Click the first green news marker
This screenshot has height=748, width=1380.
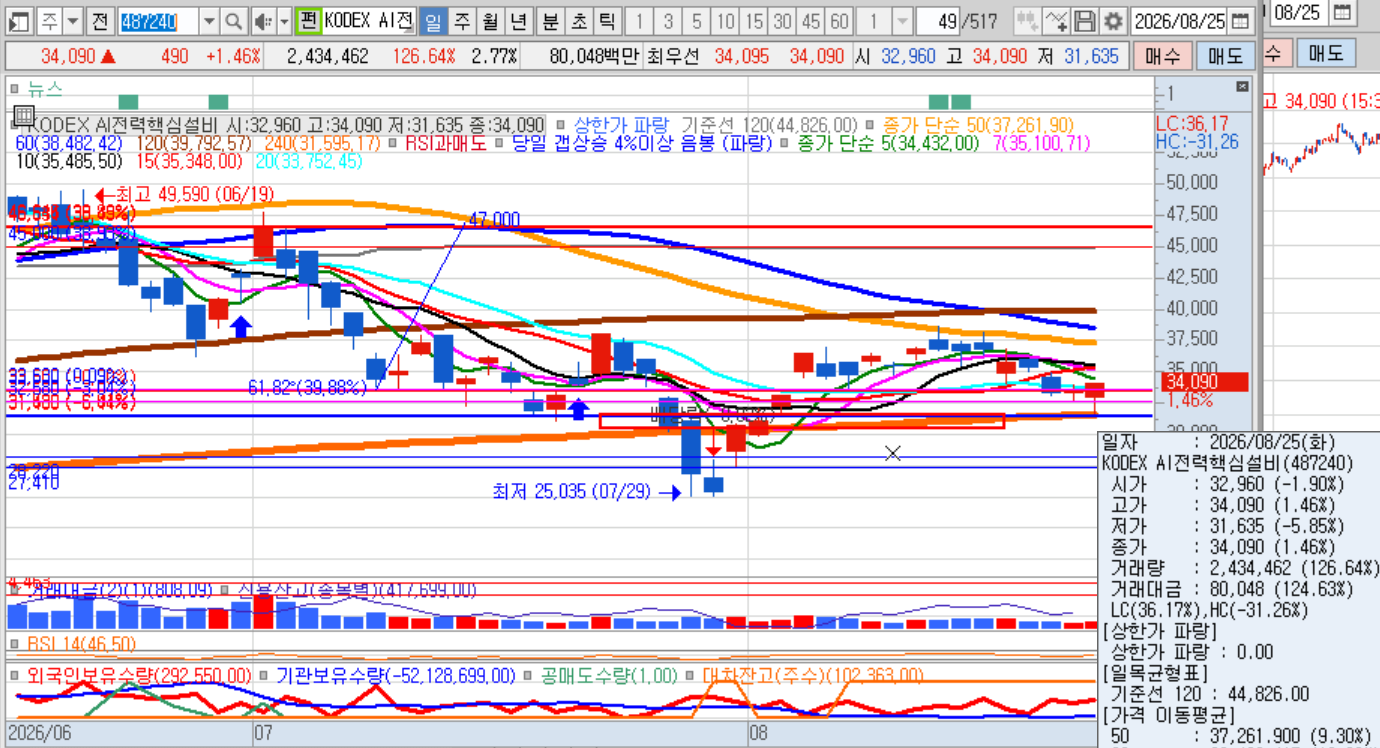tap(128, 101)
